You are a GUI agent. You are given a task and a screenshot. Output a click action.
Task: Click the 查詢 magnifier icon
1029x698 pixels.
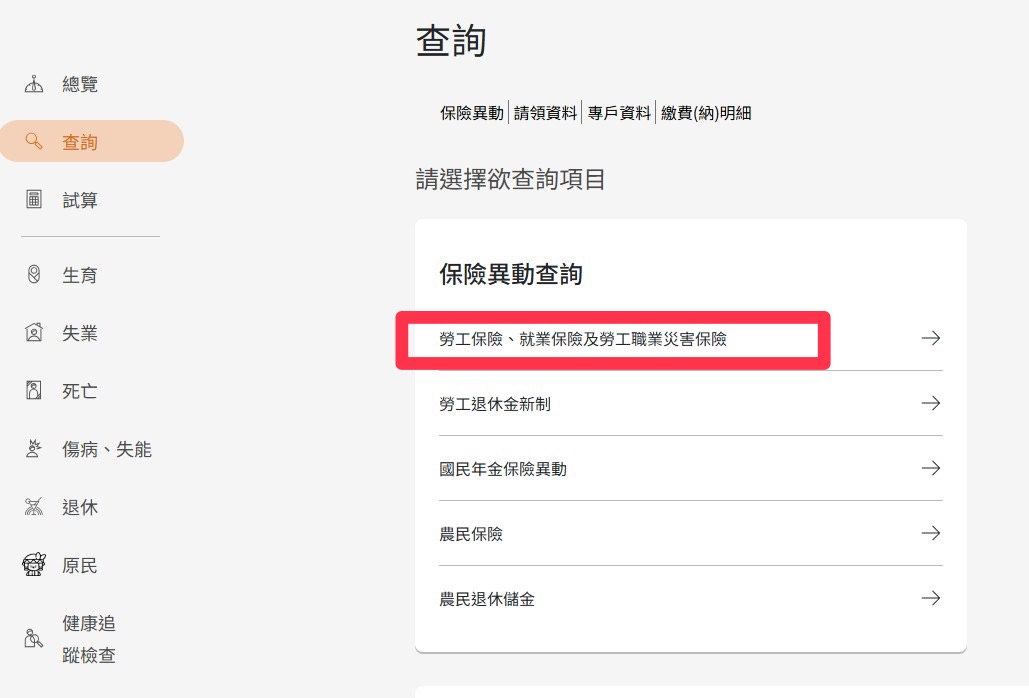34,141
